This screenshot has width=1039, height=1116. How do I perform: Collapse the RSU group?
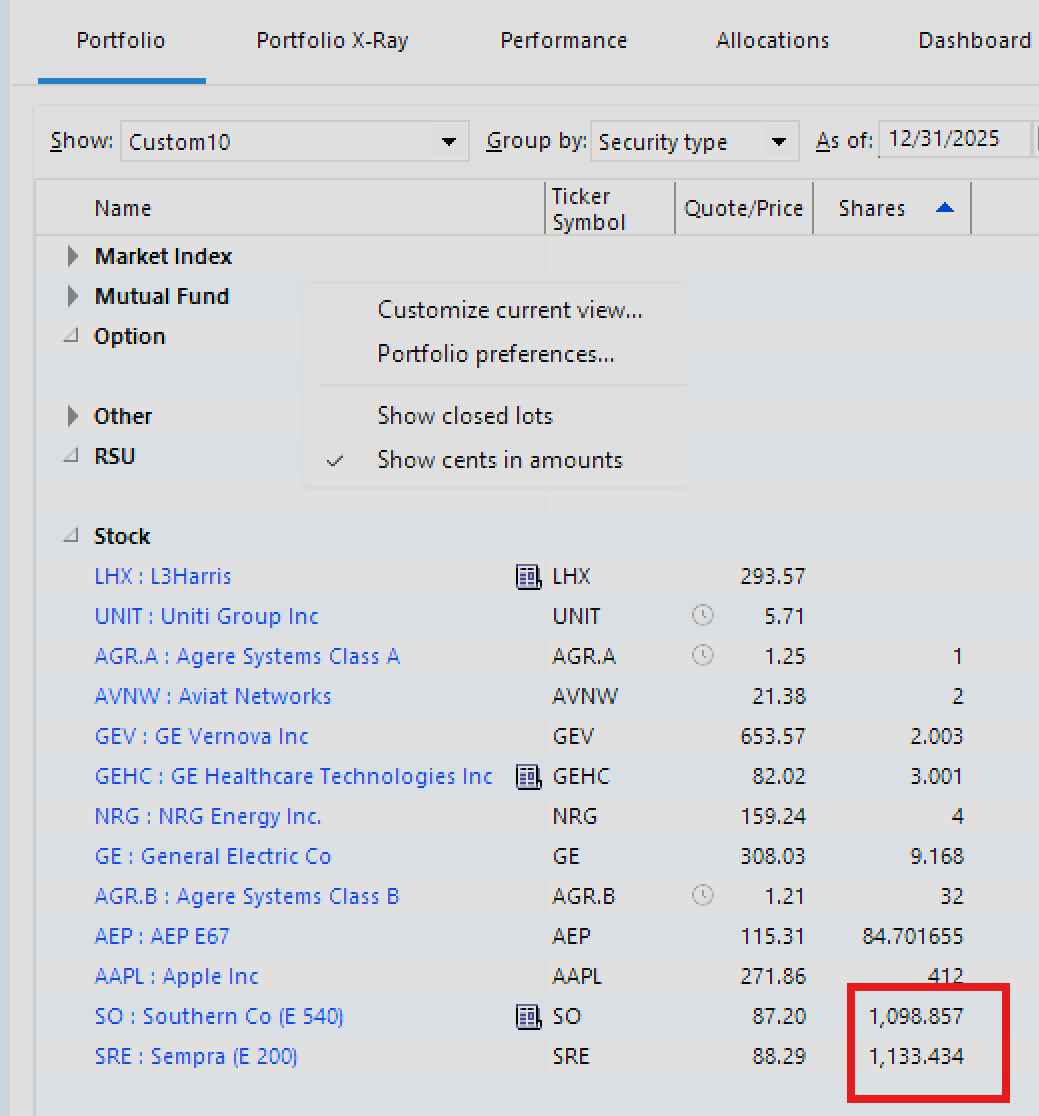[x=70, y=456]
